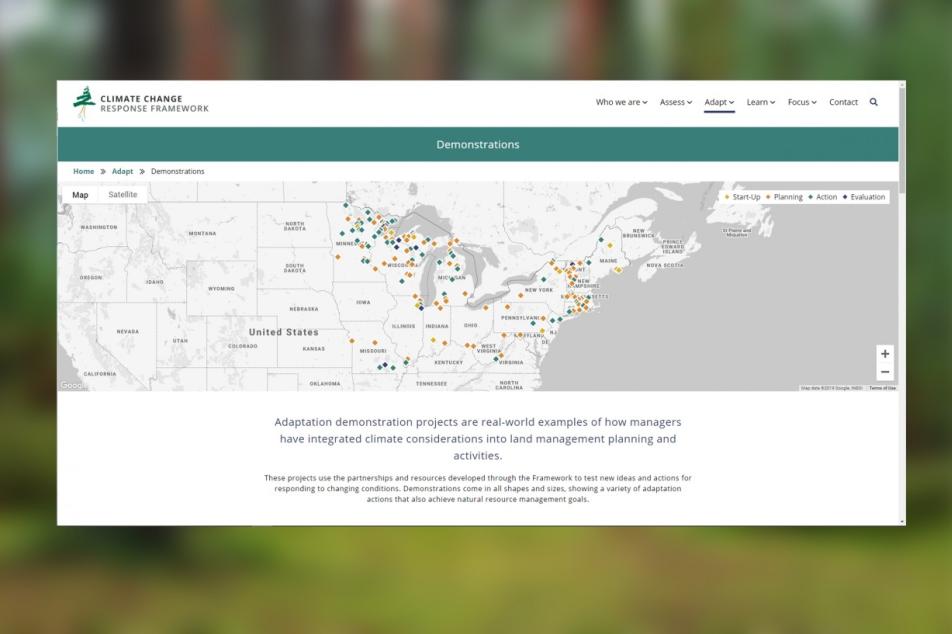Switch map view to Satellite
Image resolution: width=952 pixels, height=634 pixels.
tap(123, 194)
